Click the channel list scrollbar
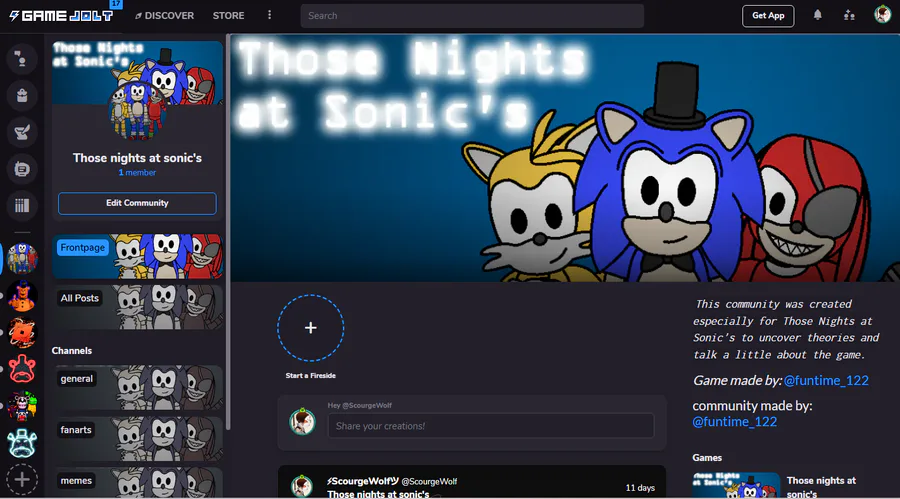Screen dimensions: 900x499 pyautogui.click(x=228, y=232)
